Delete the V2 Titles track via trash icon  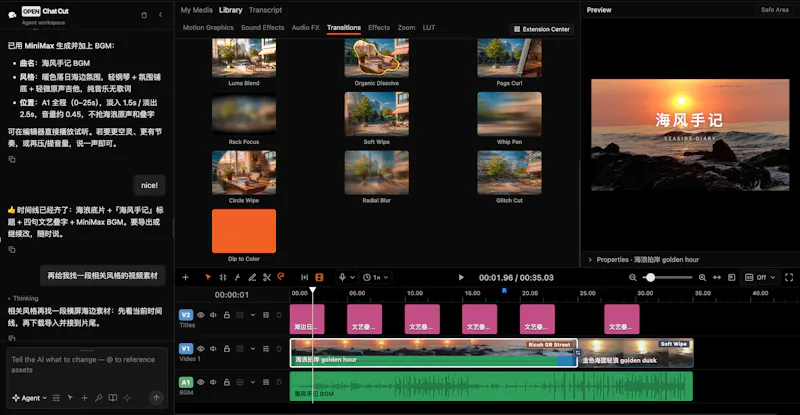279,315
